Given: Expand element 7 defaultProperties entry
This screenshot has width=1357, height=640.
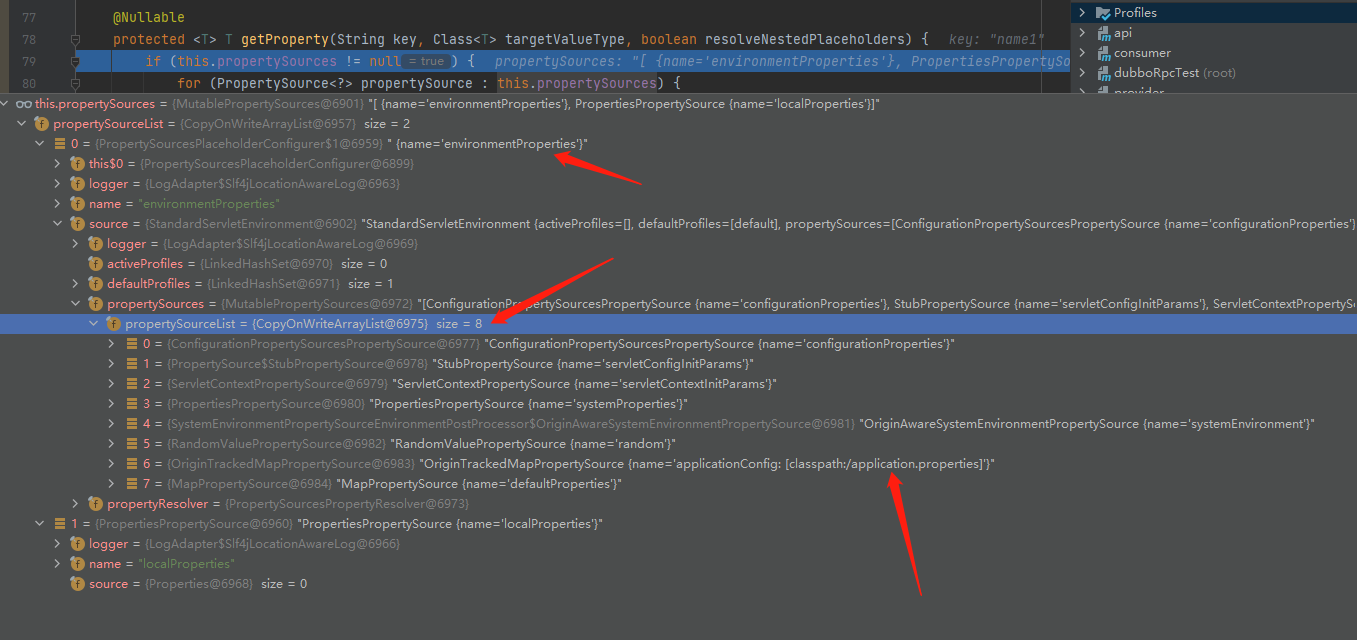Looking at the screenshot, I should tap(113, 484).
